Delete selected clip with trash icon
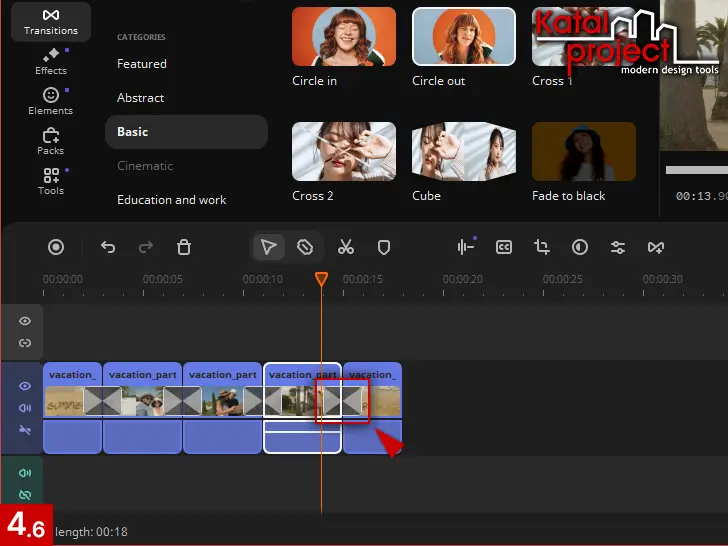The height and width of the screenshot is (546, 728). click(184, 247)
